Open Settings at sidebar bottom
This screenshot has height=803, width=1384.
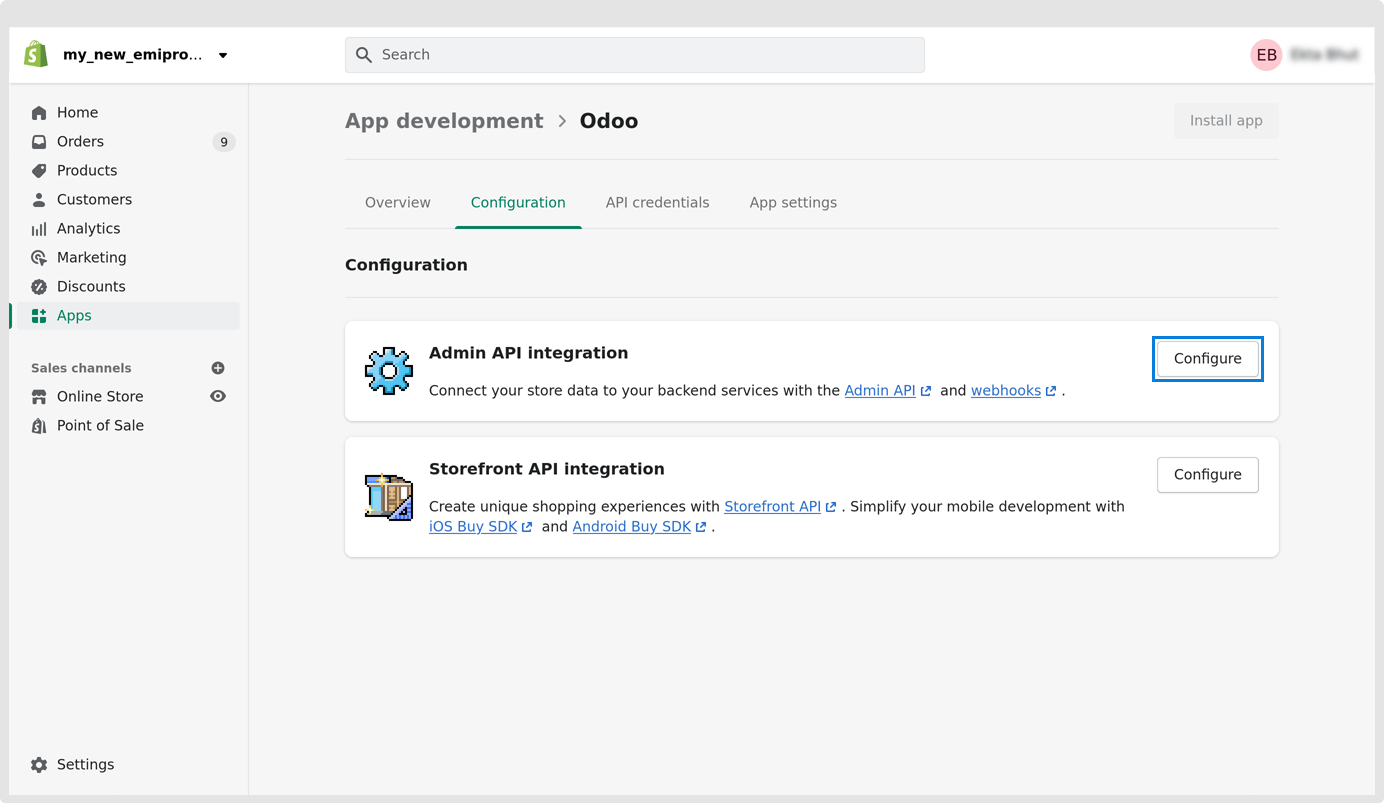point(85,765)
